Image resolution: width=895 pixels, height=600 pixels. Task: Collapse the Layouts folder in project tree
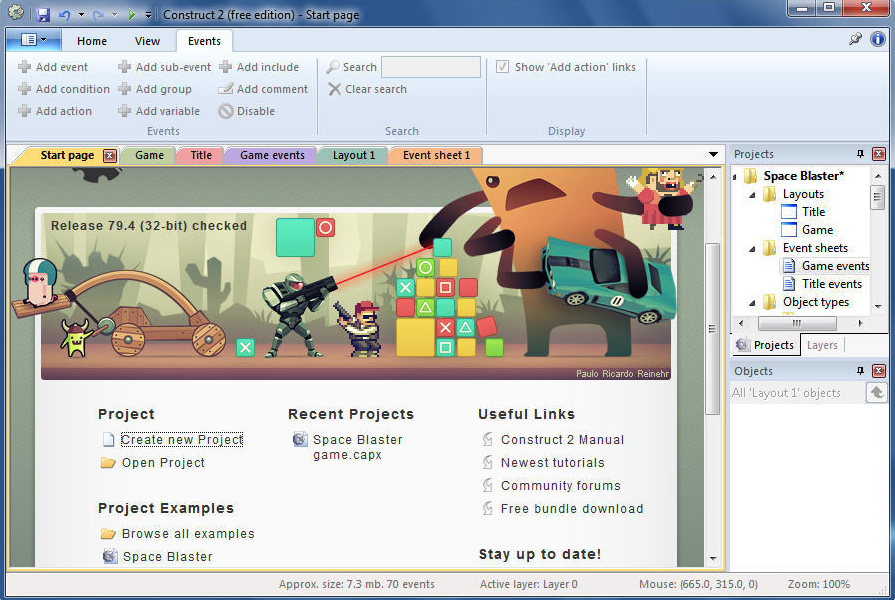click(752, 195)
